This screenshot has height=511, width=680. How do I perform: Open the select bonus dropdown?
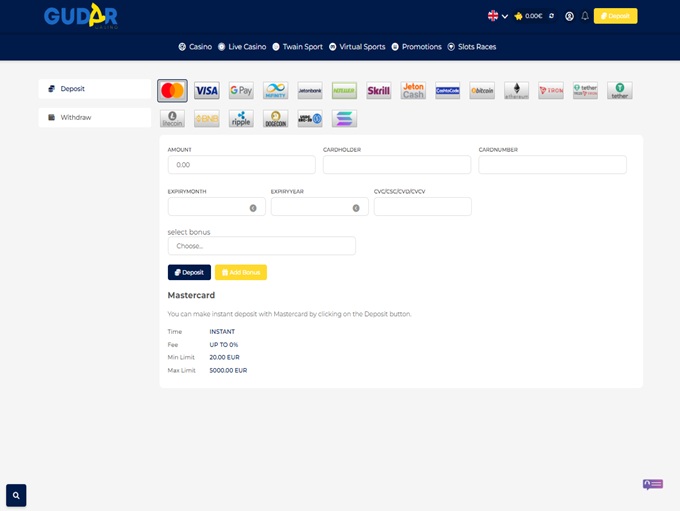click(x=261, y=245)
